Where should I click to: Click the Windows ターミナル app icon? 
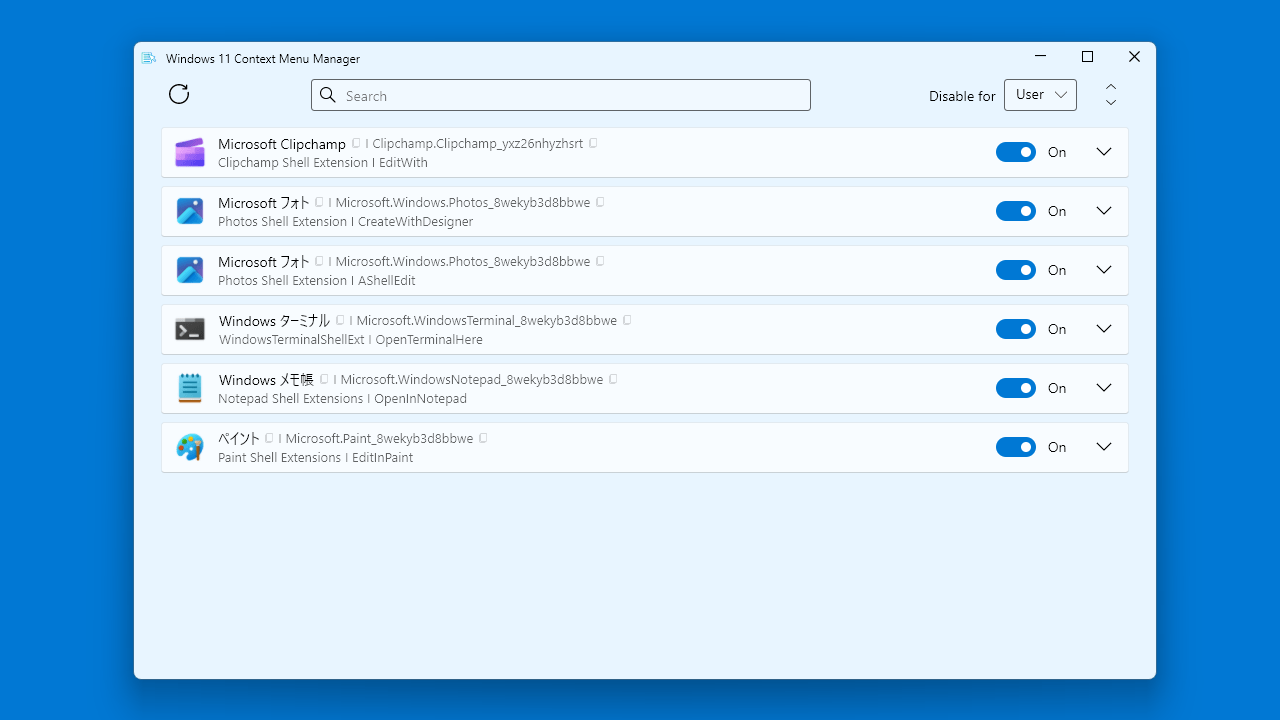click(189, 329)
